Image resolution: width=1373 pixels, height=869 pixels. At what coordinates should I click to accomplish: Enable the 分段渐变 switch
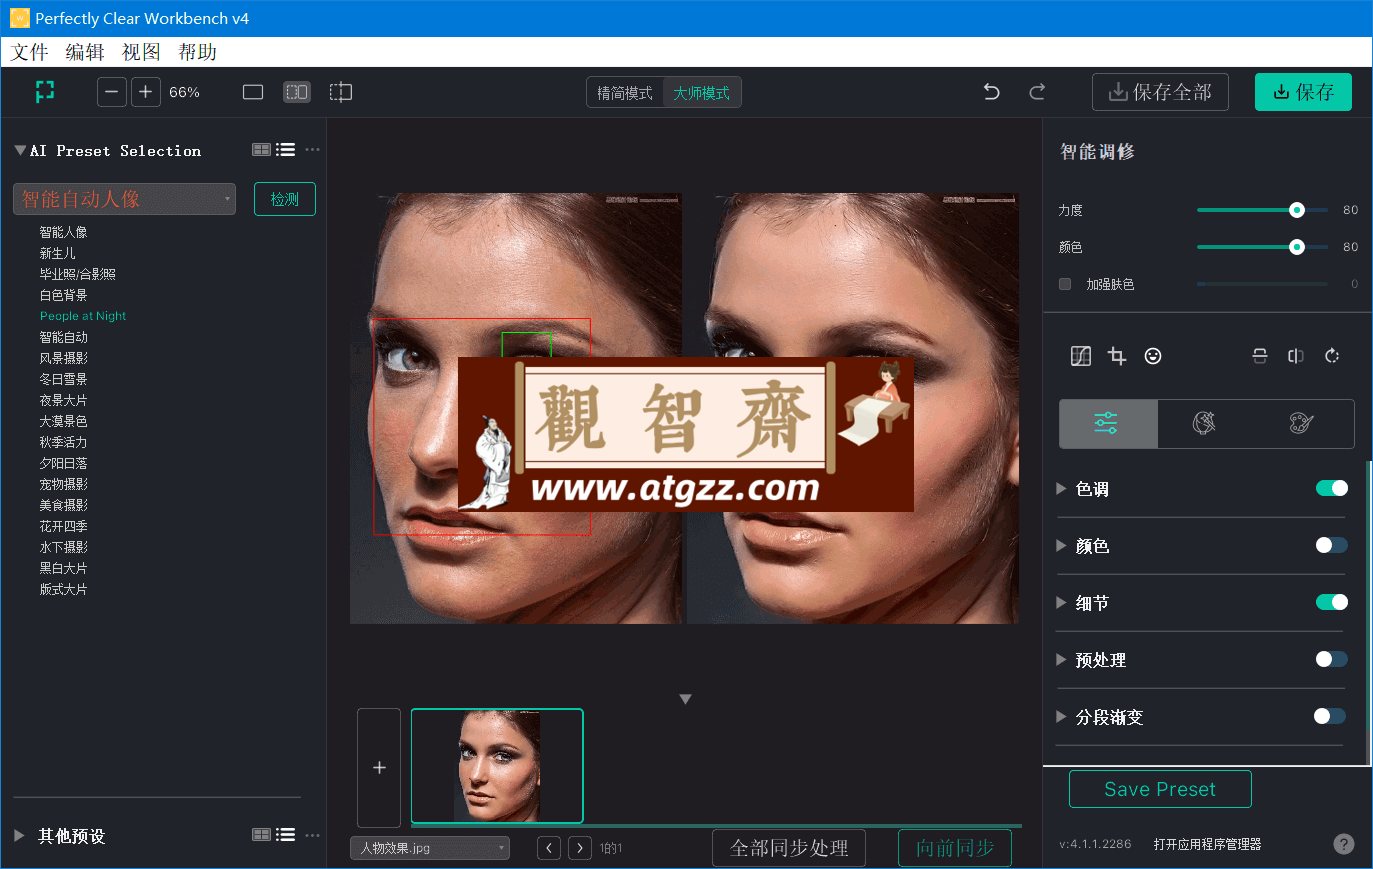click(x=1330, y=716)
